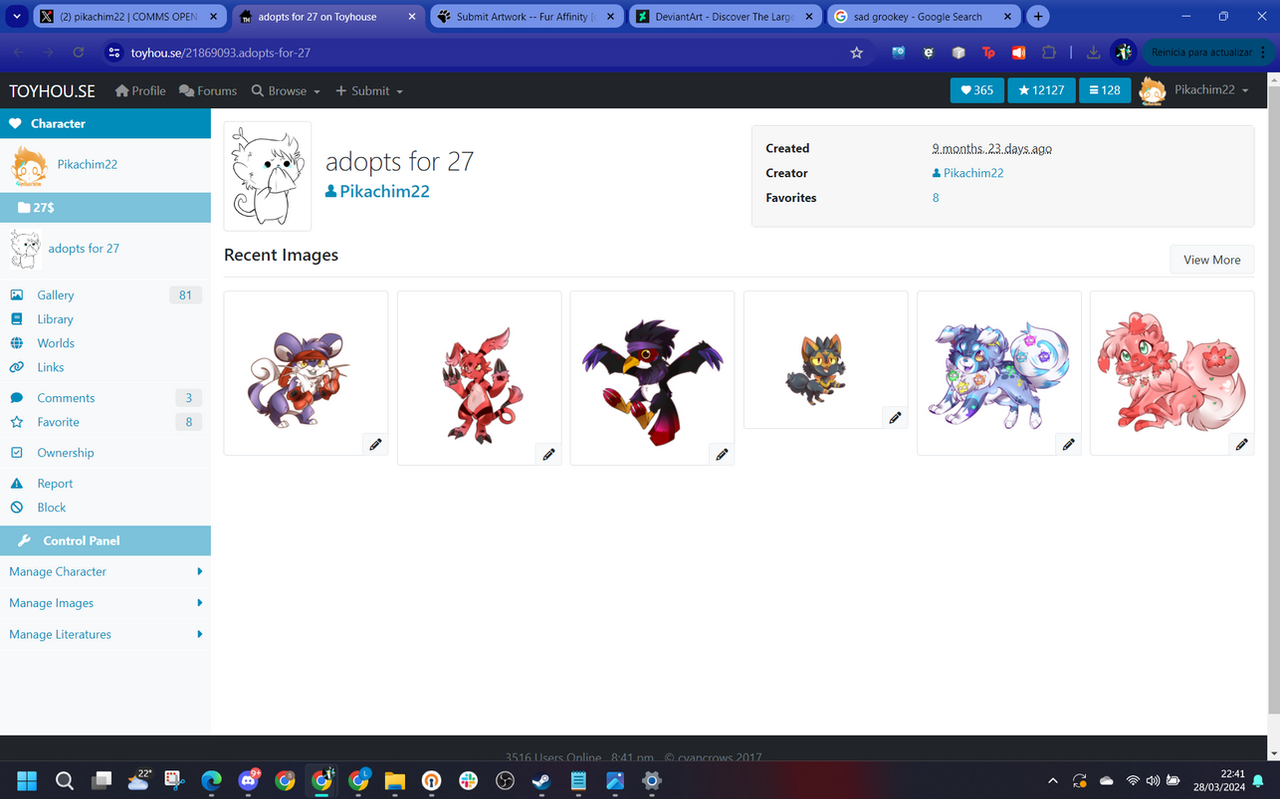Open the pink strawberry creature image

pos(1171,372)
